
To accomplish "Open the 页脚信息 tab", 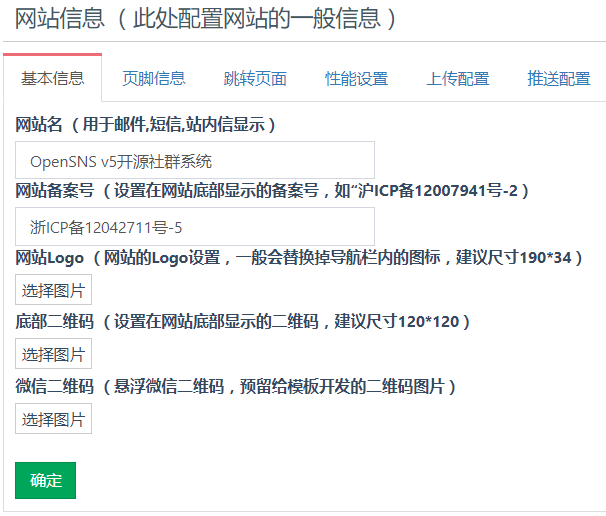I will tap(154, 78).
